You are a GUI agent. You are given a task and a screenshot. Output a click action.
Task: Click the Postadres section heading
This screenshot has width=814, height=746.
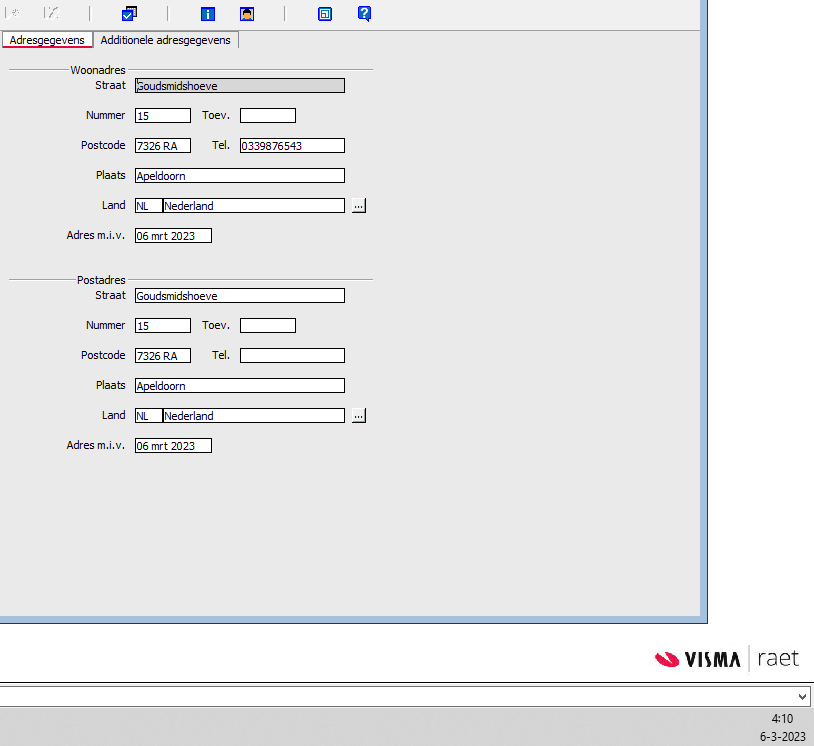101,280
